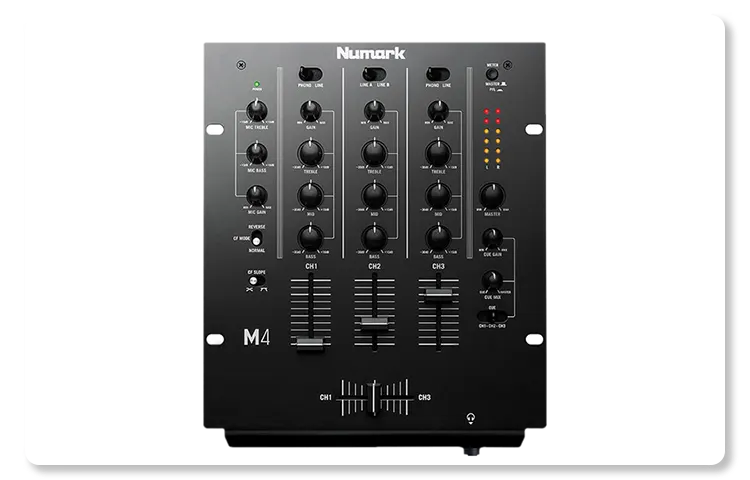Click the CH3 channel fader handle
Screen dimensions: 750x480
tap(439, 293)
